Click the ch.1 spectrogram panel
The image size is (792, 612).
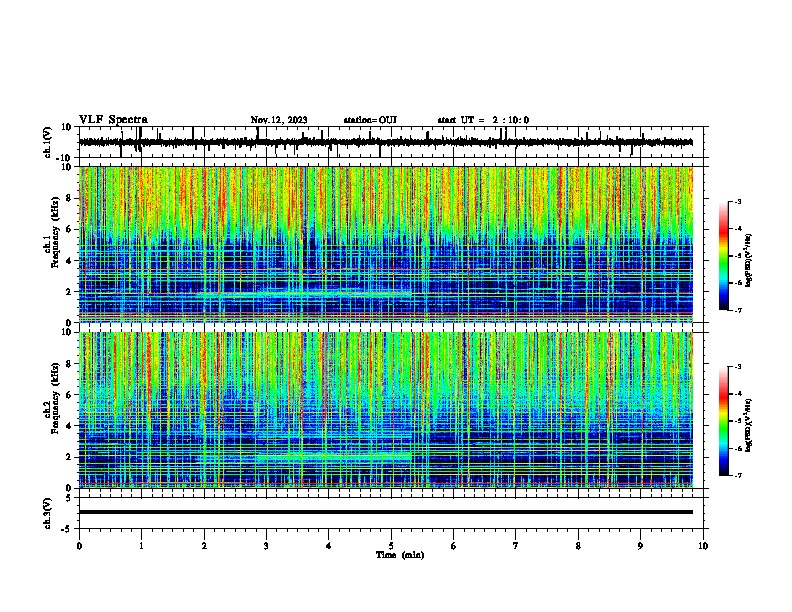386,244
